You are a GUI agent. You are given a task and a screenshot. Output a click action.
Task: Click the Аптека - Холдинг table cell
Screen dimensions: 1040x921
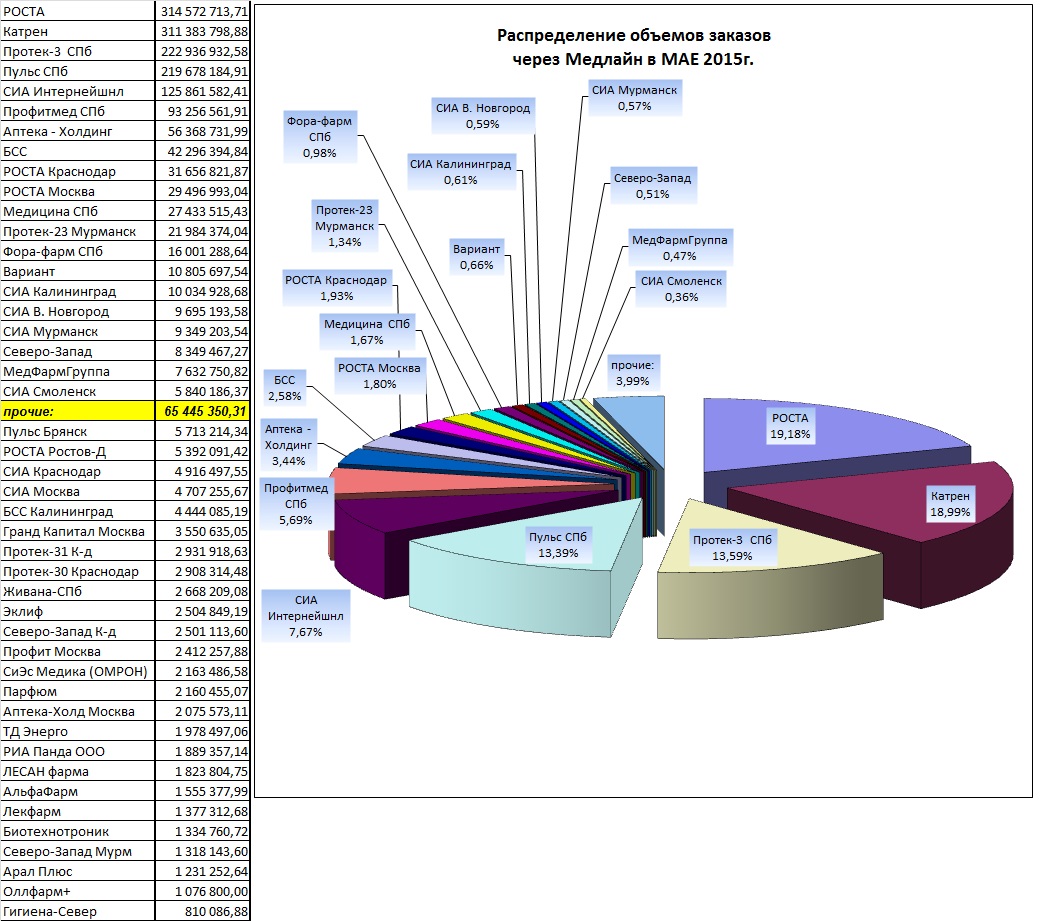point(78,131)
